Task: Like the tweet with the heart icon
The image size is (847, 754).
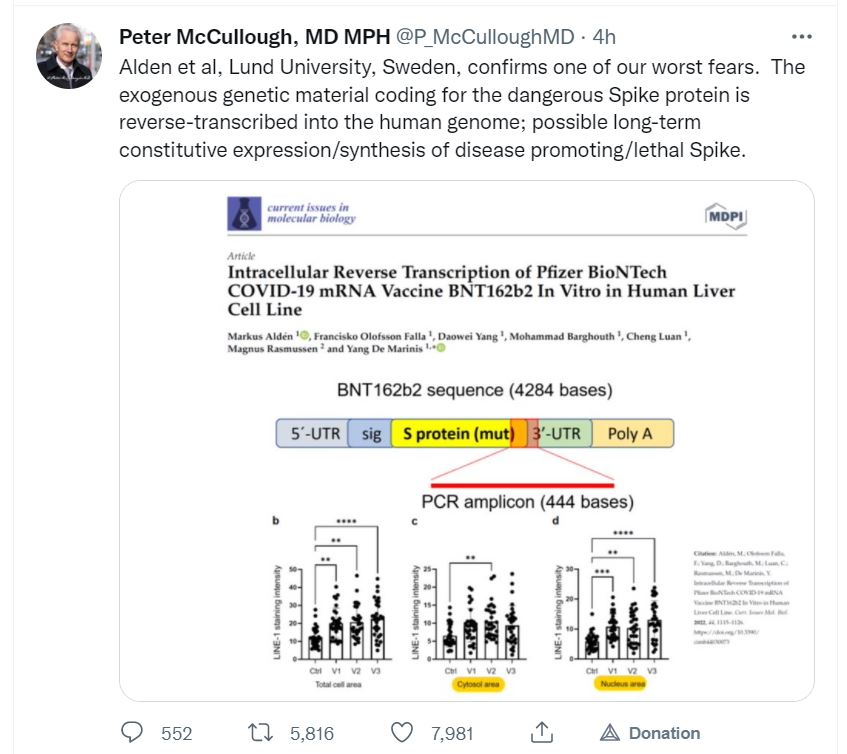Action: (402, 733)
